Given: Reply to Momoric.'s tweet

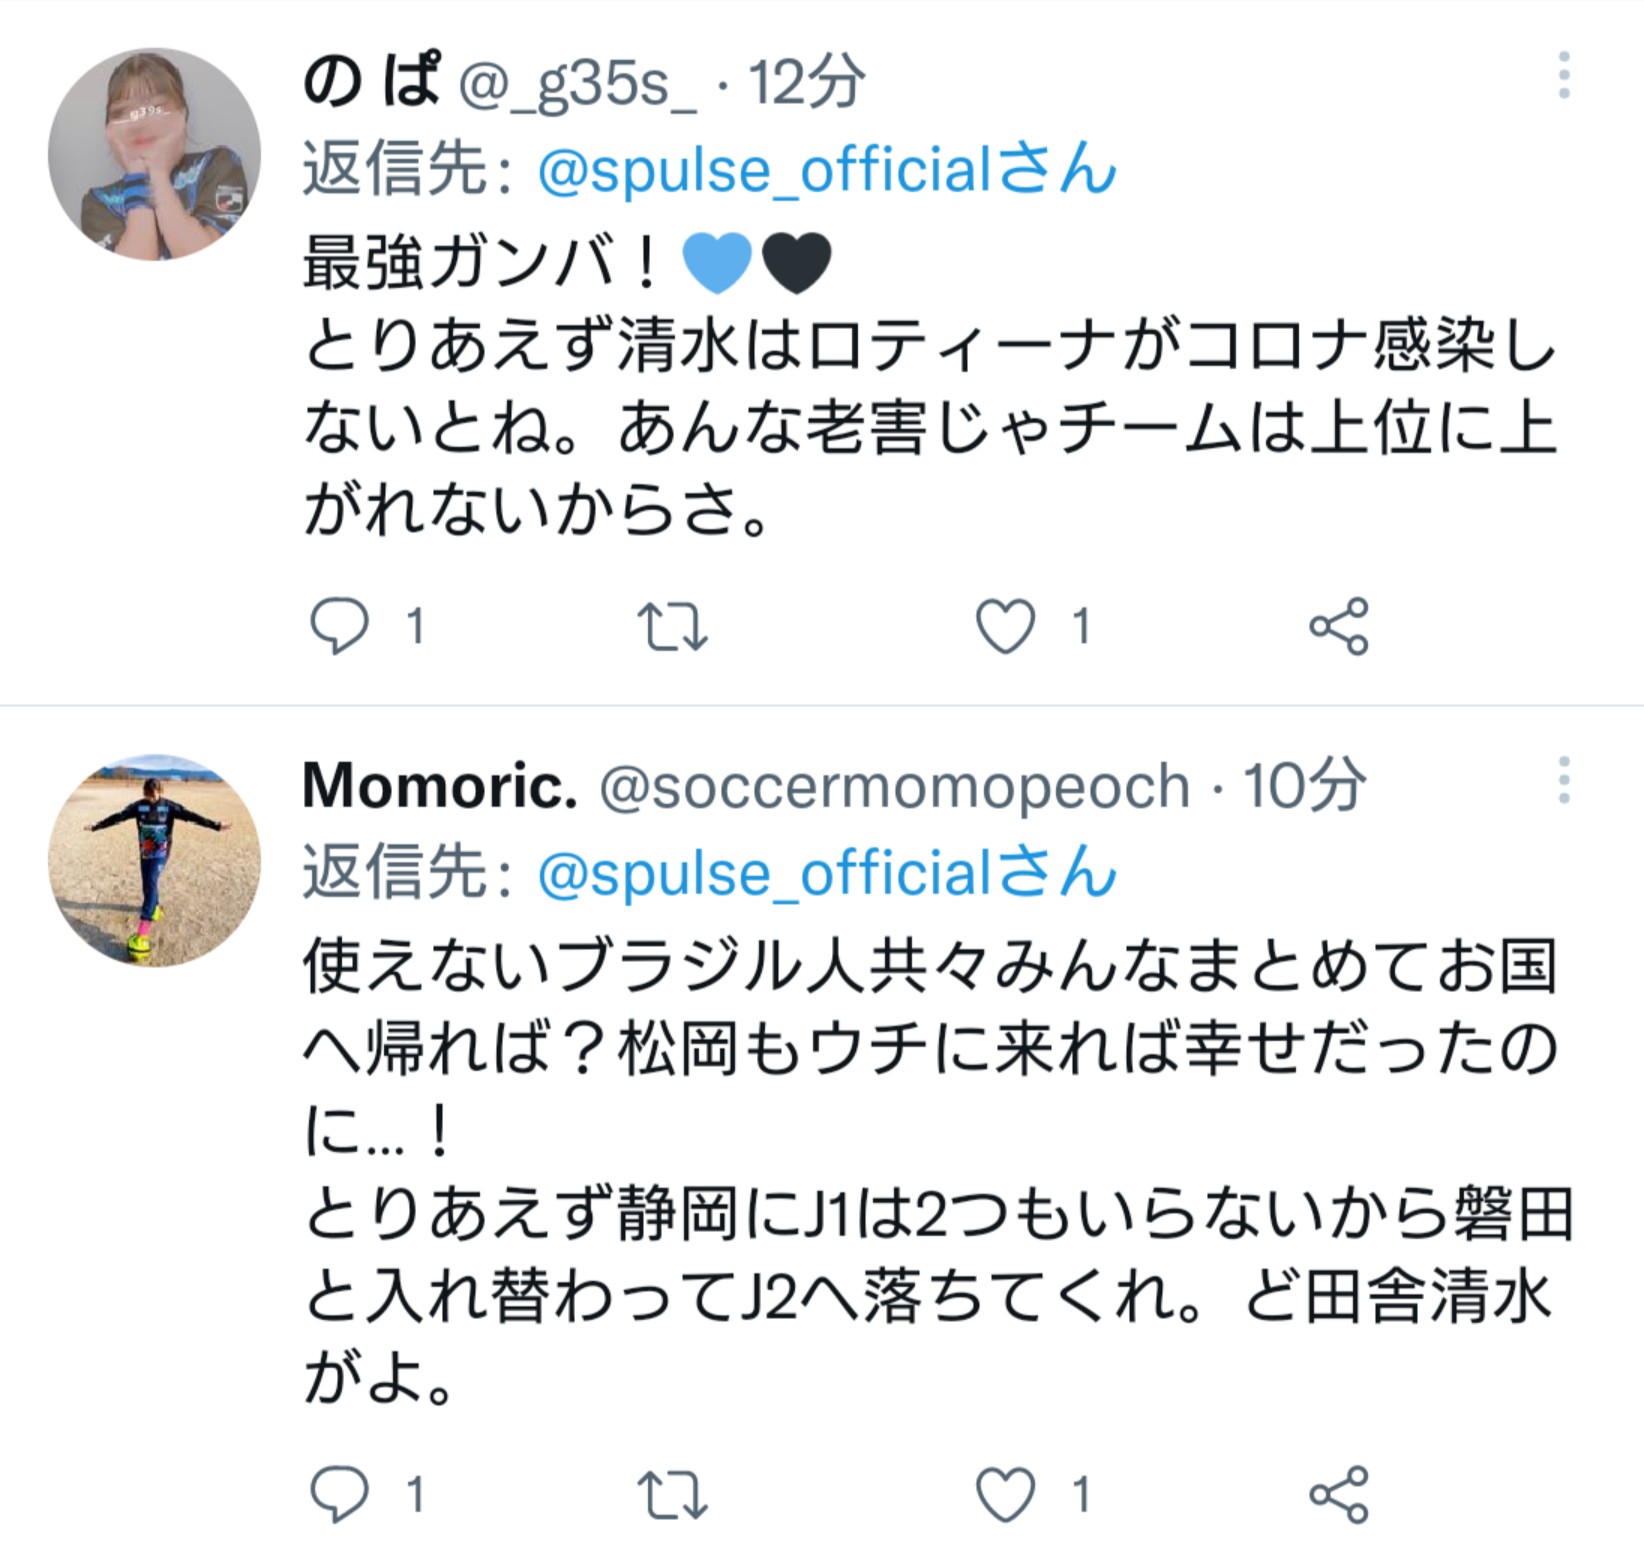Looking at the screenshot, I should click(340, 1495).
